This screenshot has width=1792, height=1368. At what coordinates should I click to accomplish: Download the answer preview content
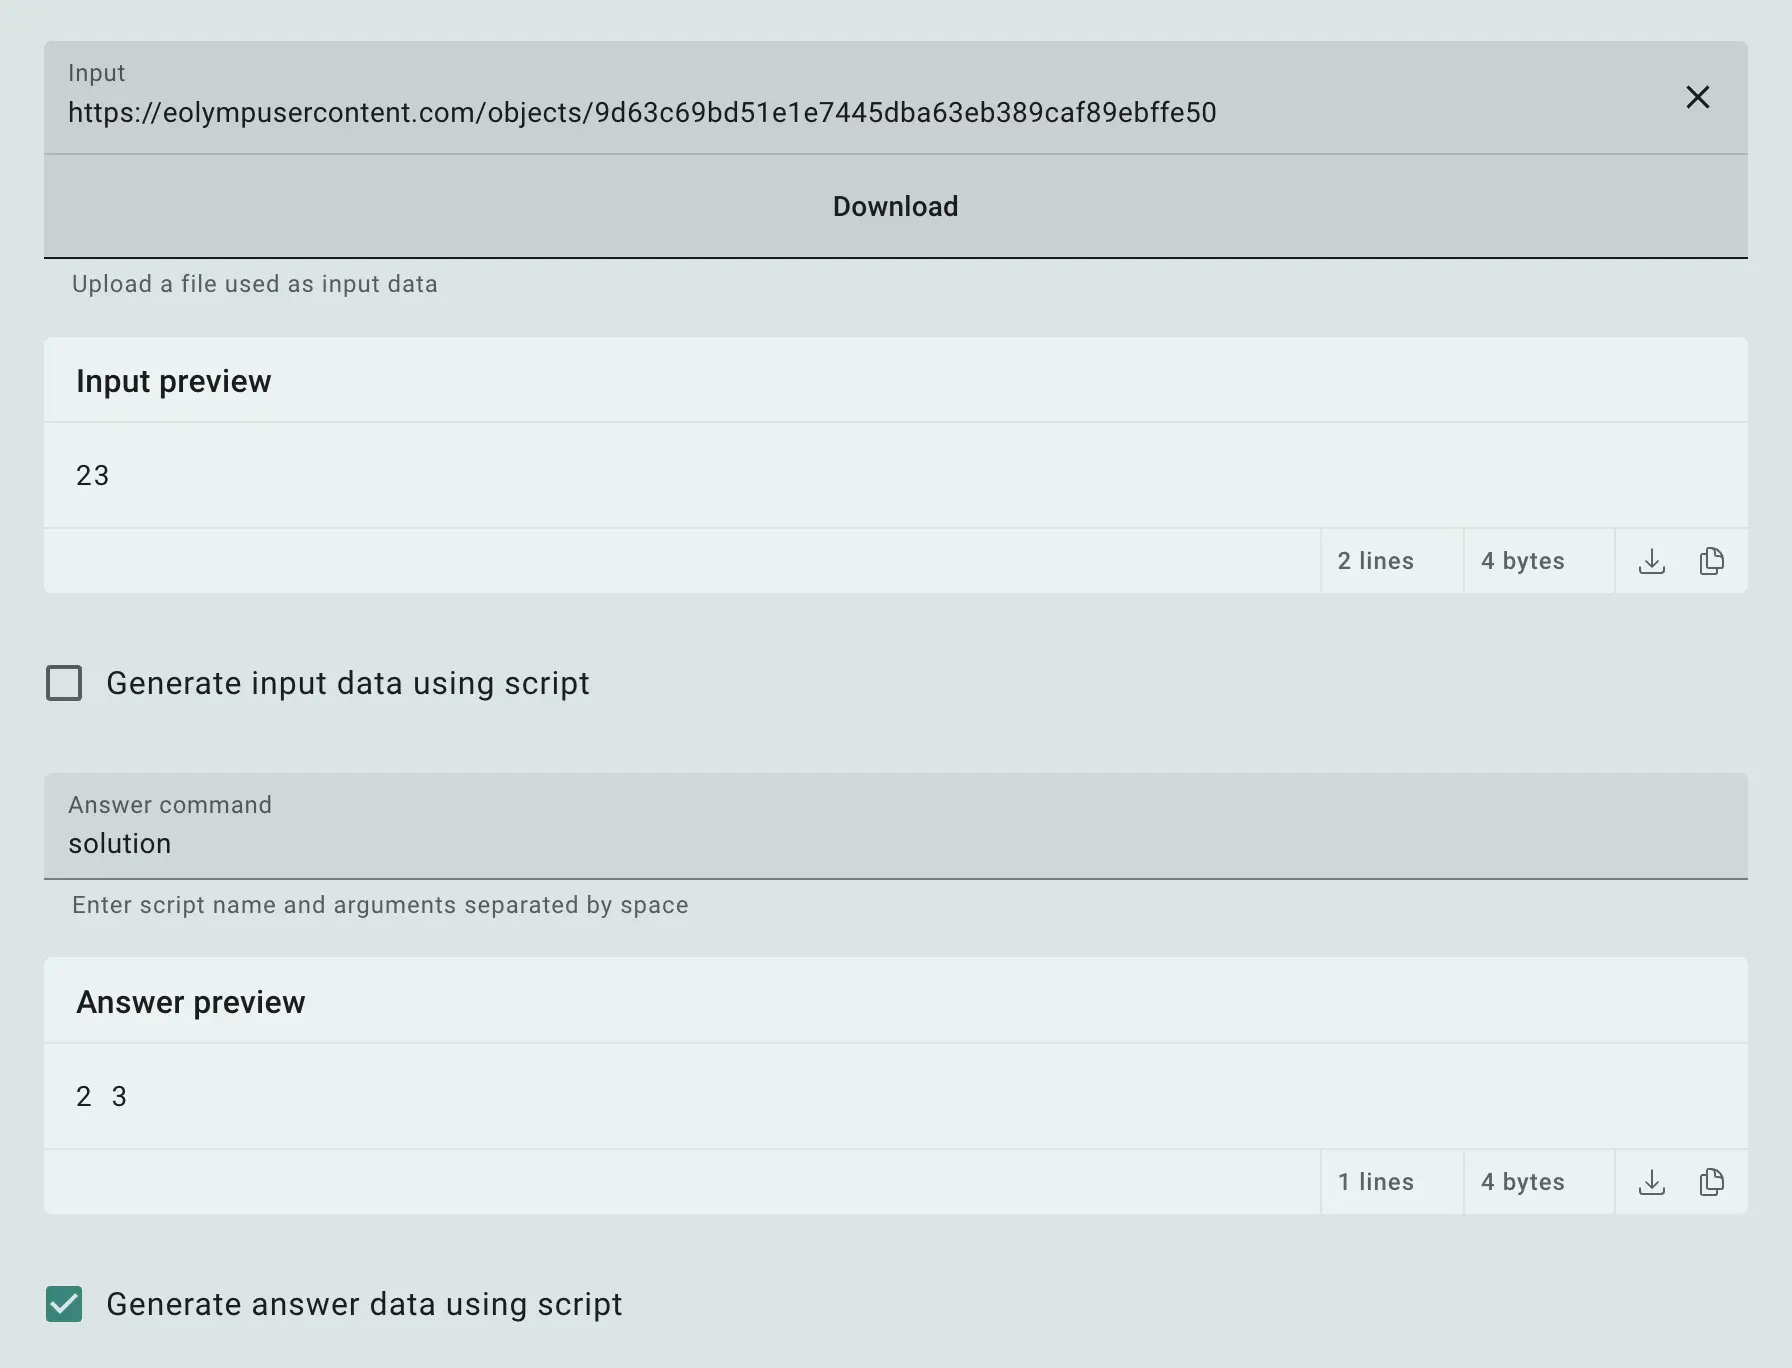(x=1652, y=1182)
